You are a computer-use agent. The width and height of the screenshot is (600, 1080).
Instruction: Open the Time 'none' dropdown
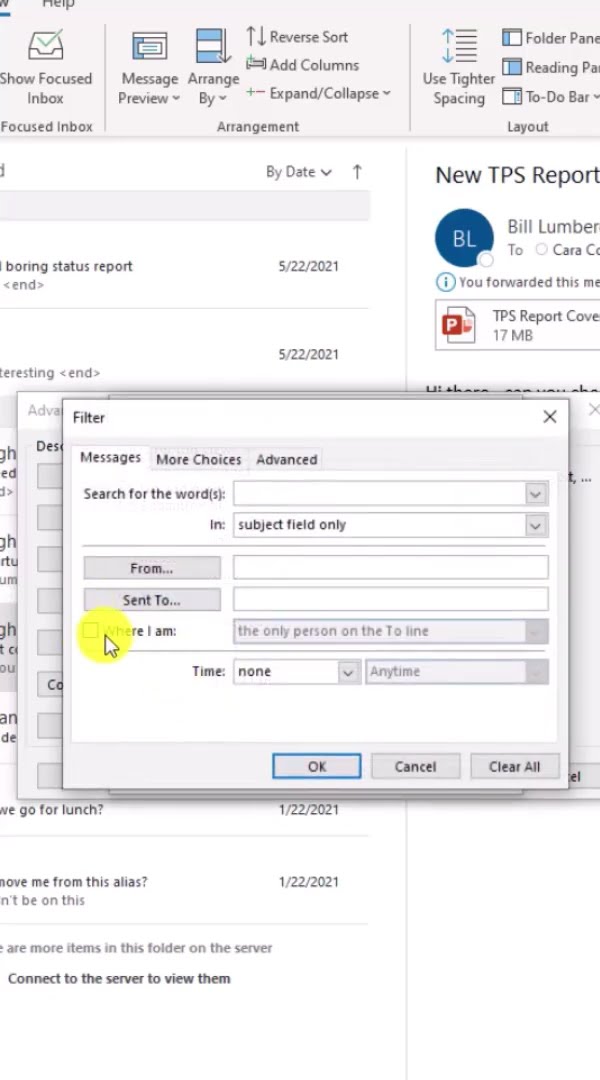pyautogui.click(x=297, y=672)
